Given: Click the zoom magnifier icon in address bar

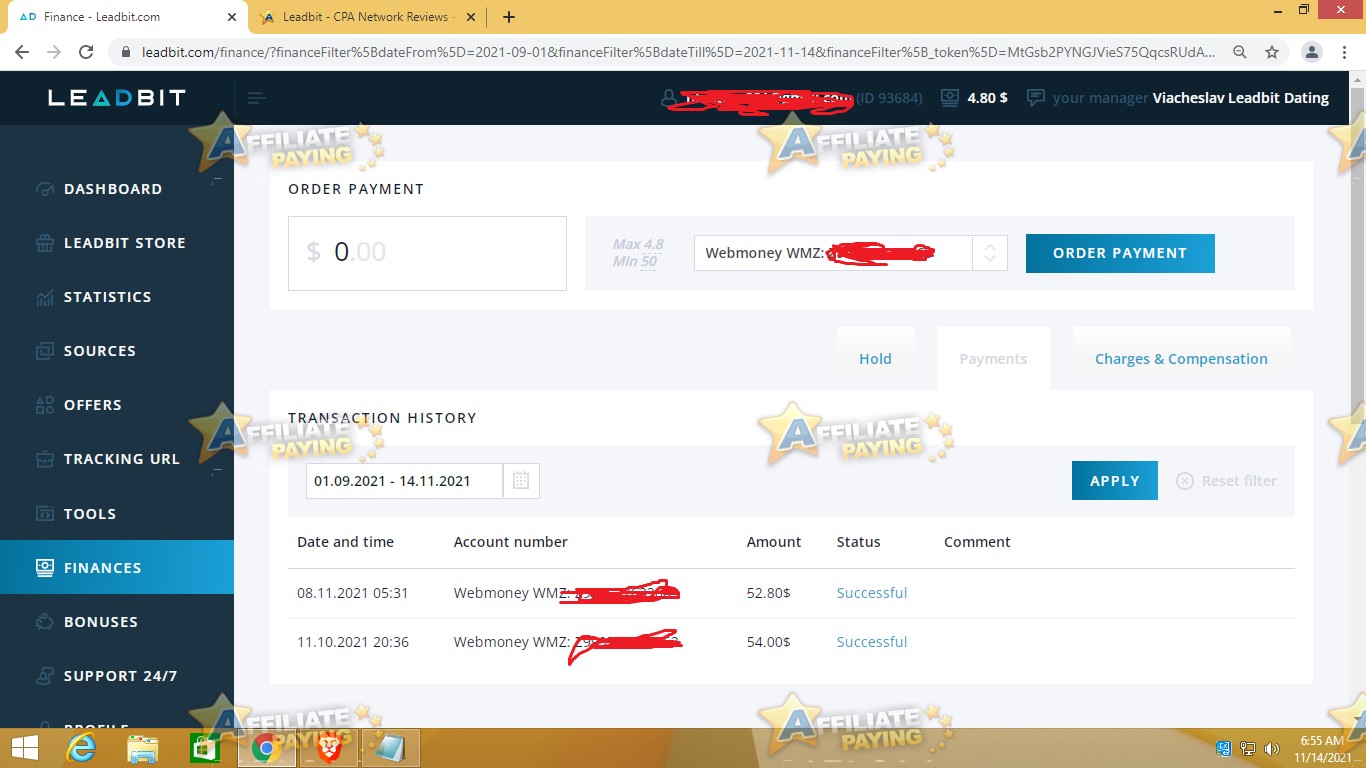Looking at the screenshot, I should 1240,52.
